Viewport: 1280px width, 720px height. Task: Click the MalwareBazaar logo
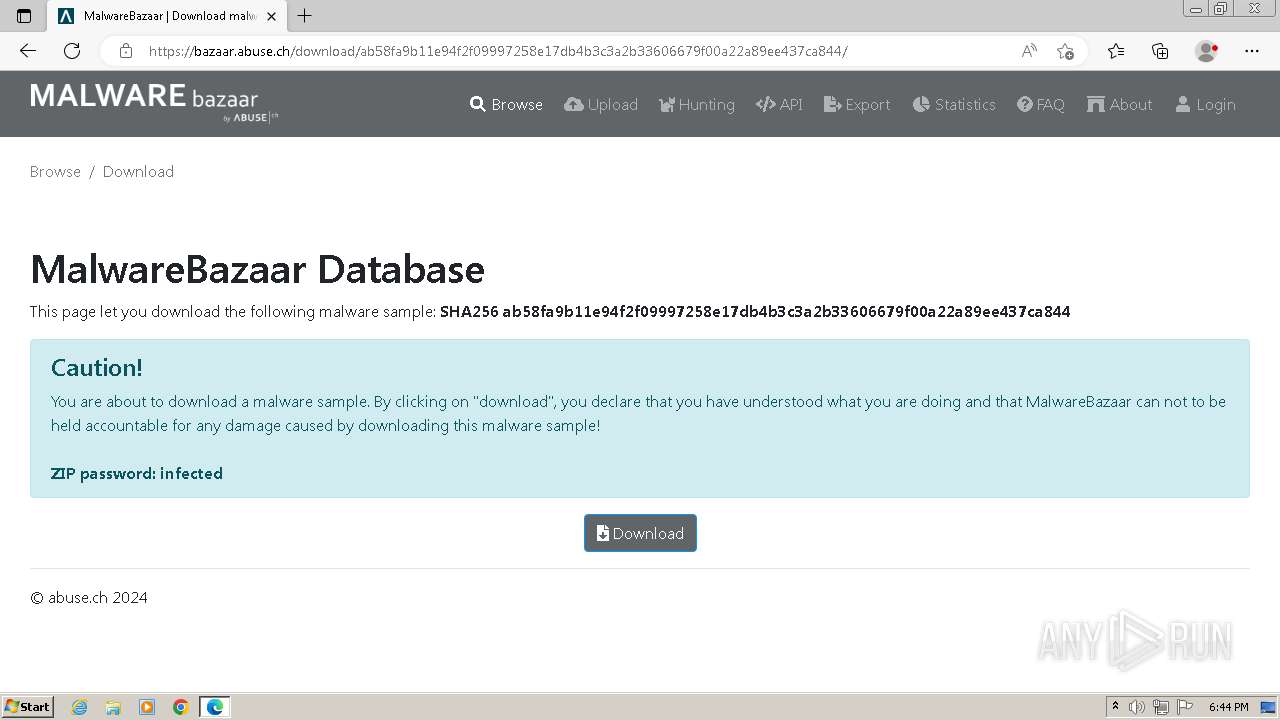pyautogui.click(x=154, y=103)
